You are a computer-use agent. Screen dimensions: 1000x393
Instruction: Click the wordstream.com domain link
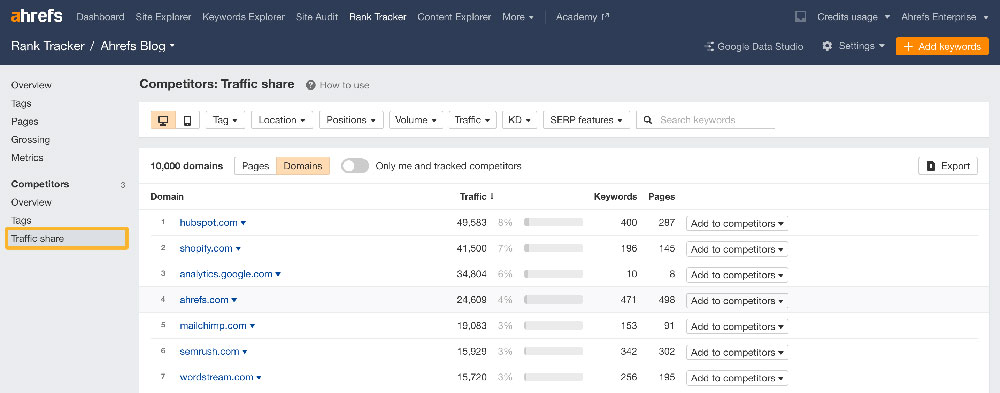pyautogui.click(x=216, y=377)
